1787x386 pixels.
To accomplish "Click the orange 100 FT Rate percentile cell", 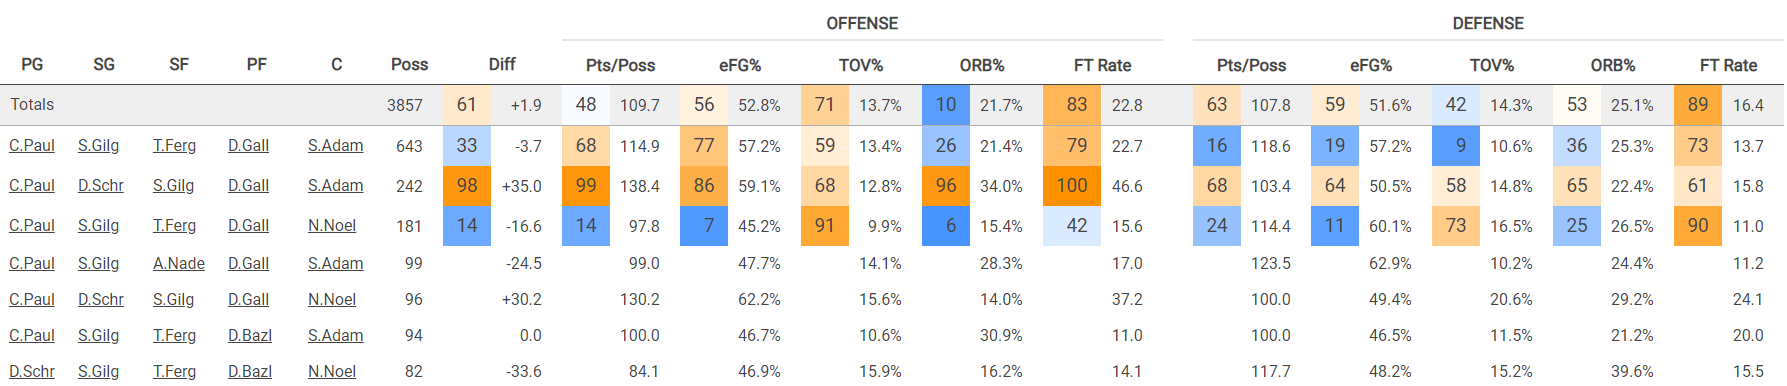I will 1072,186.
